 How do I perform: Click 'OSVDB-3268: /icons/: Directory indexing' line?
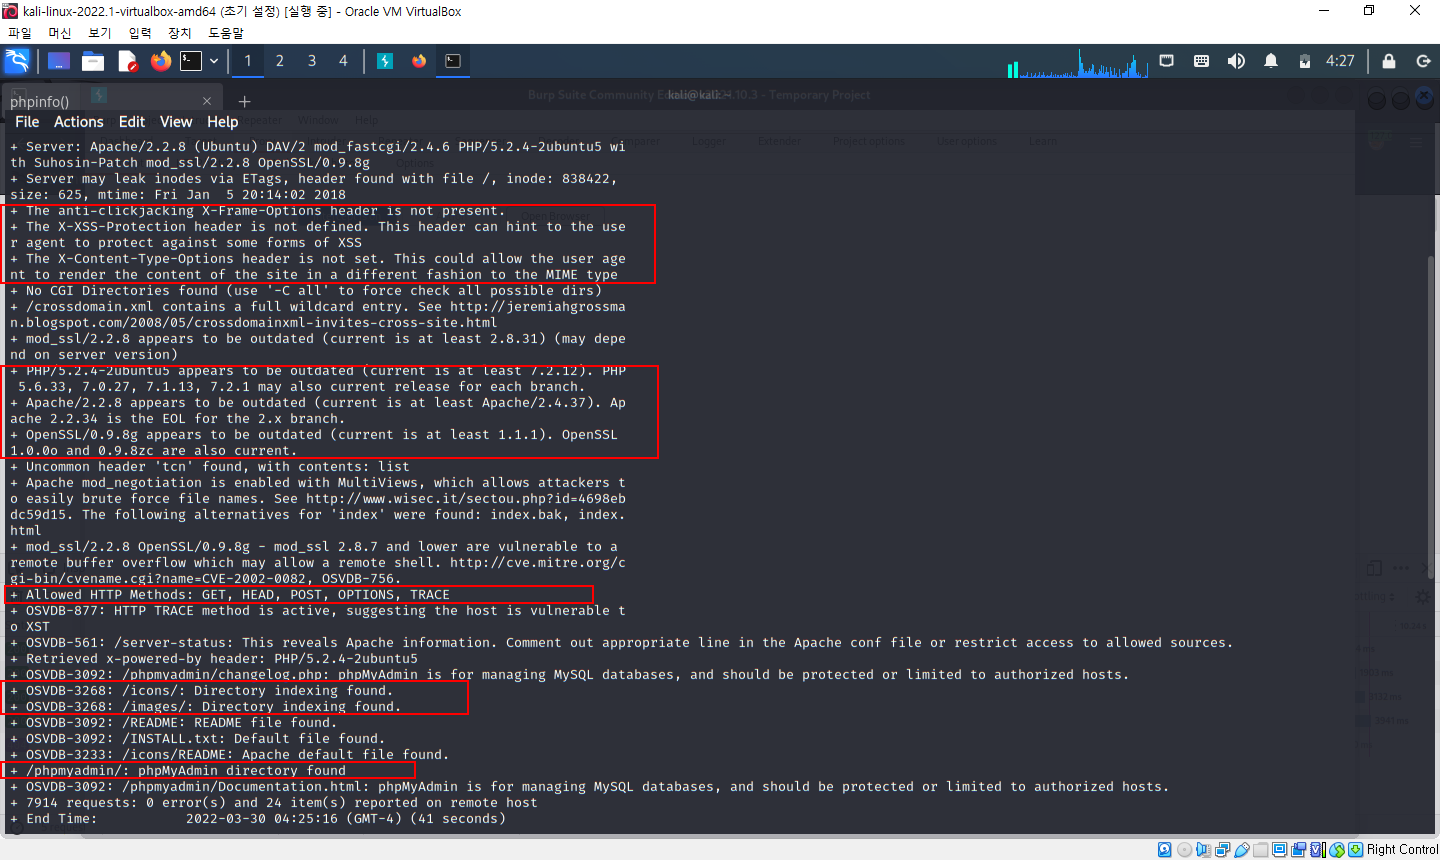202,691
